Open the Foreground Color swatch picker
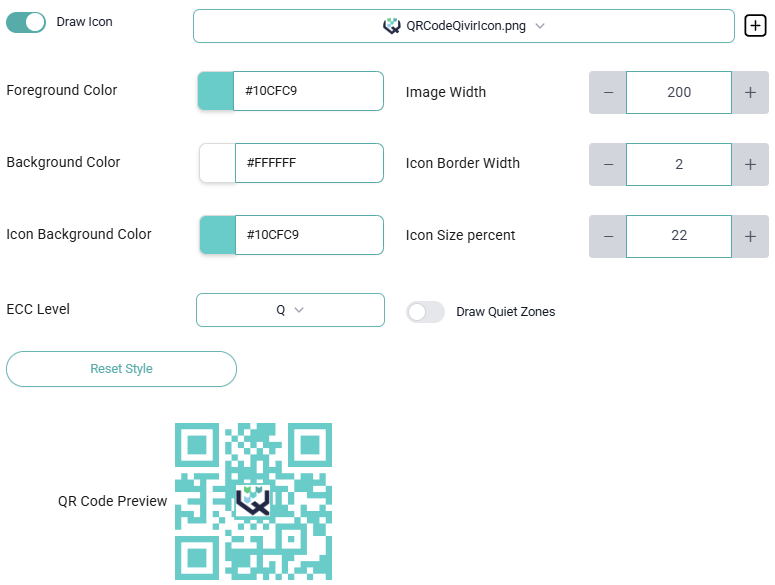Viewport: 775px width, 585px height. pyautogui.click(x=216, y=91)
